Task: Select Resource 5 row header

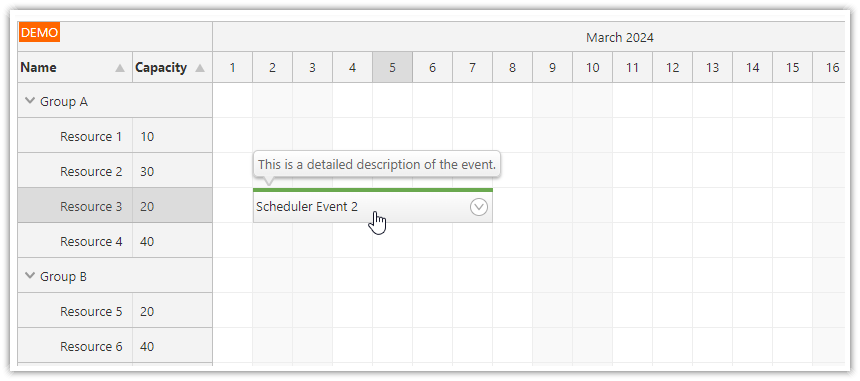Action: pos(75,311)
